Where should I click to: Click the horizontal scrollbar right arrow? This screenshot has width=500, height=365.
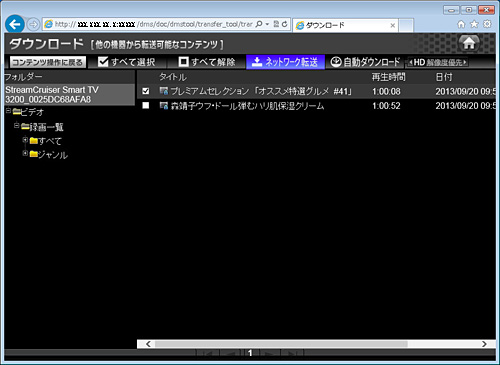click(x=484, y=344)
